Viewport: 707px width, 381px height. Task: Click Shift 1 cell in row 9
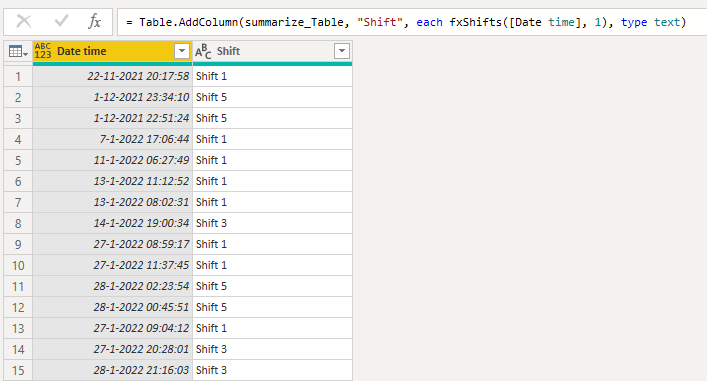pyautogui.click(x=272, y=244)
